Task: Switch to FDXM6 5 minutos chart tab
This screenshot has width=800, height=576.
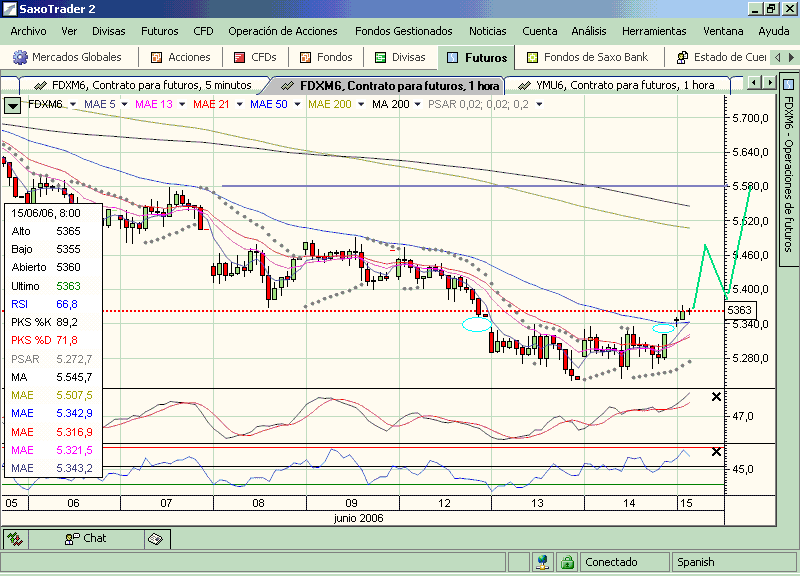Action: [x=143, y=85]
